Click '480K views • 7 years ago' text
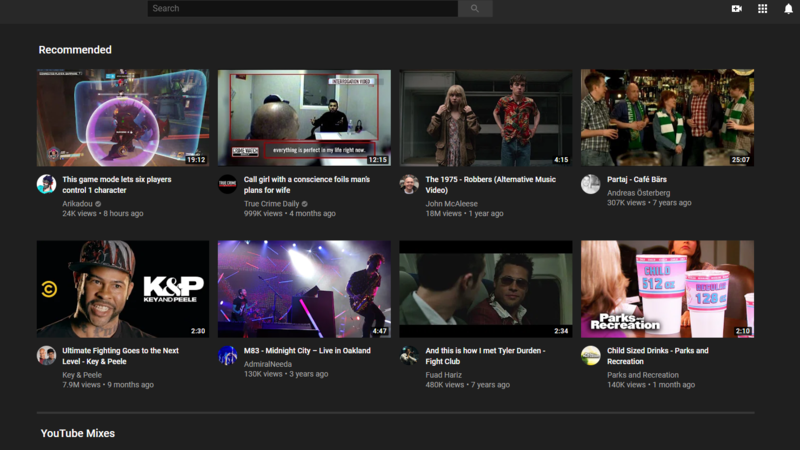The image size is (800, 450). click(x=467, y=385)
